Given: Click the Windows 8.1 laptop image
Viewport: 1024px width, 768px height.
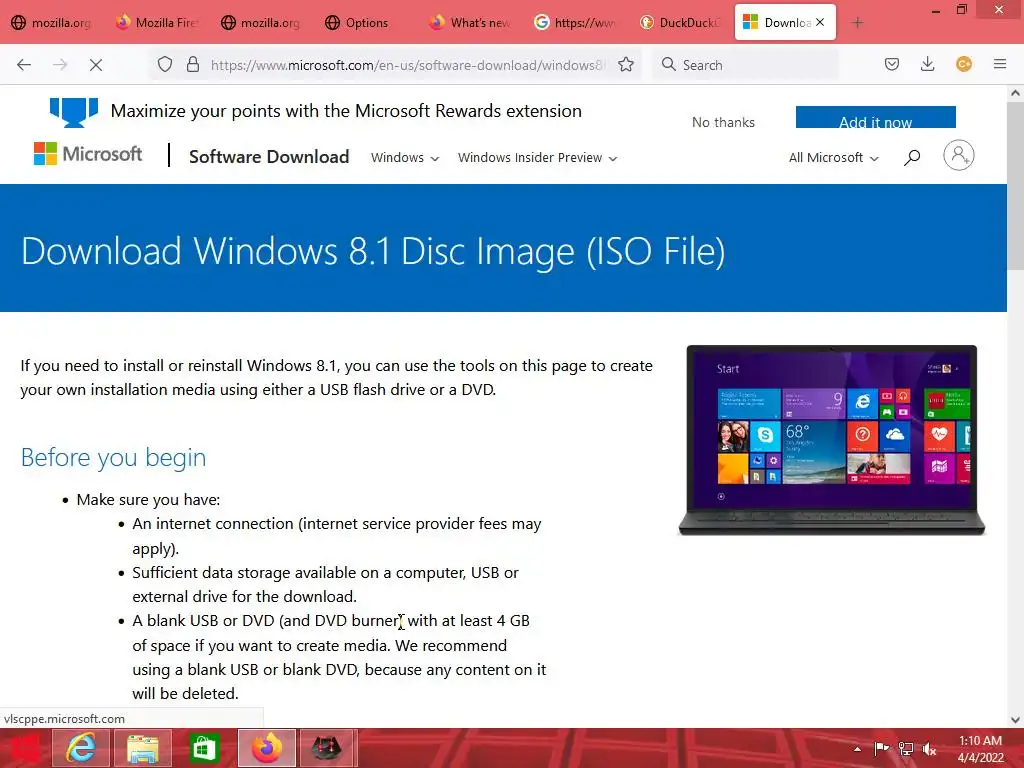Looking at the screenshot, I should [x=831, y=440].
